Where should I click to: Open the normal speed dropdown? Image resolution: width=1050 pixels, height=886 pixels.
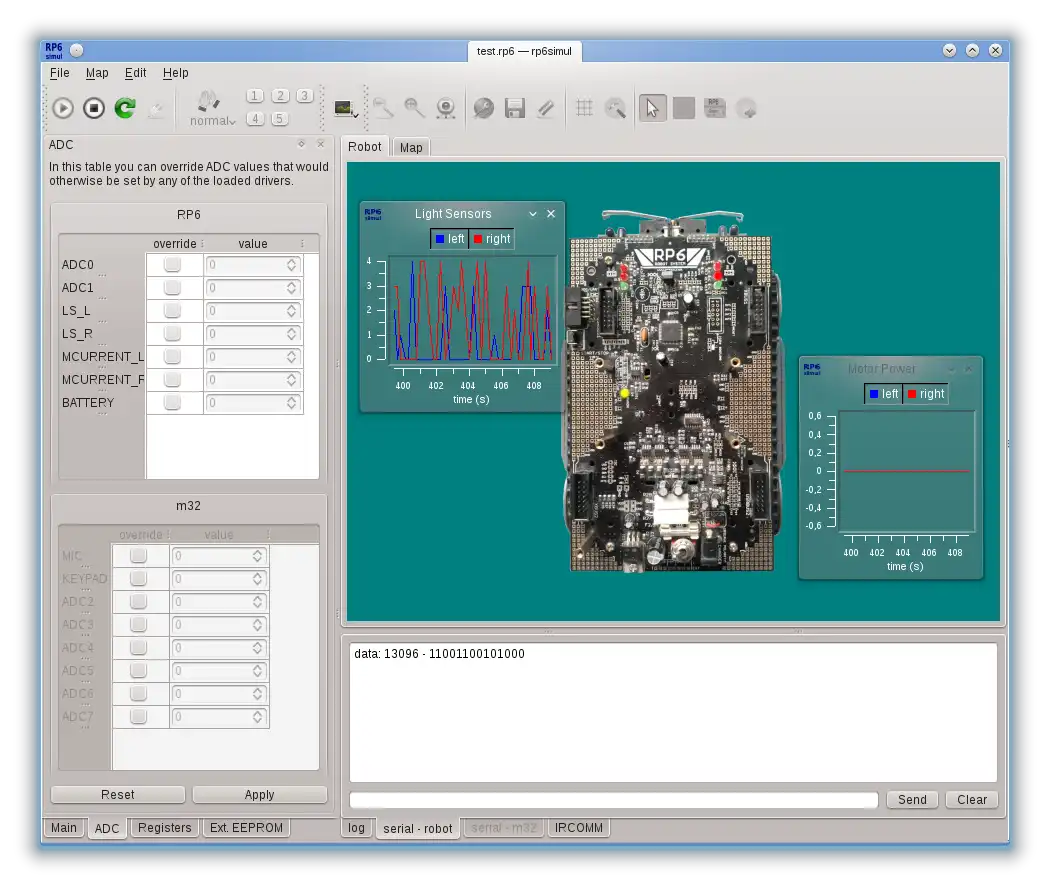[x=212, y=121]
